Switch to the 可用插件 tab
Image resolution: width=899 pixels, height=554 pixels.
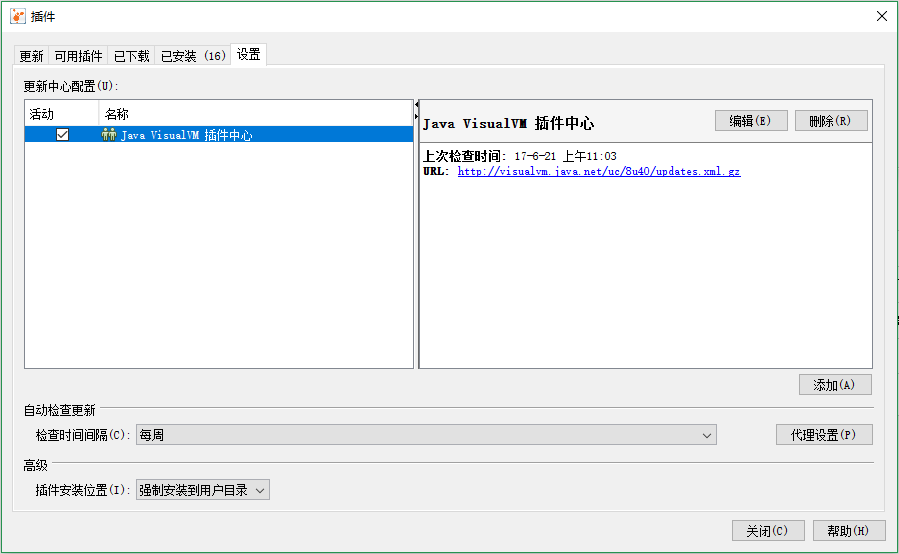pyautogui.click(x=79, y=56)
